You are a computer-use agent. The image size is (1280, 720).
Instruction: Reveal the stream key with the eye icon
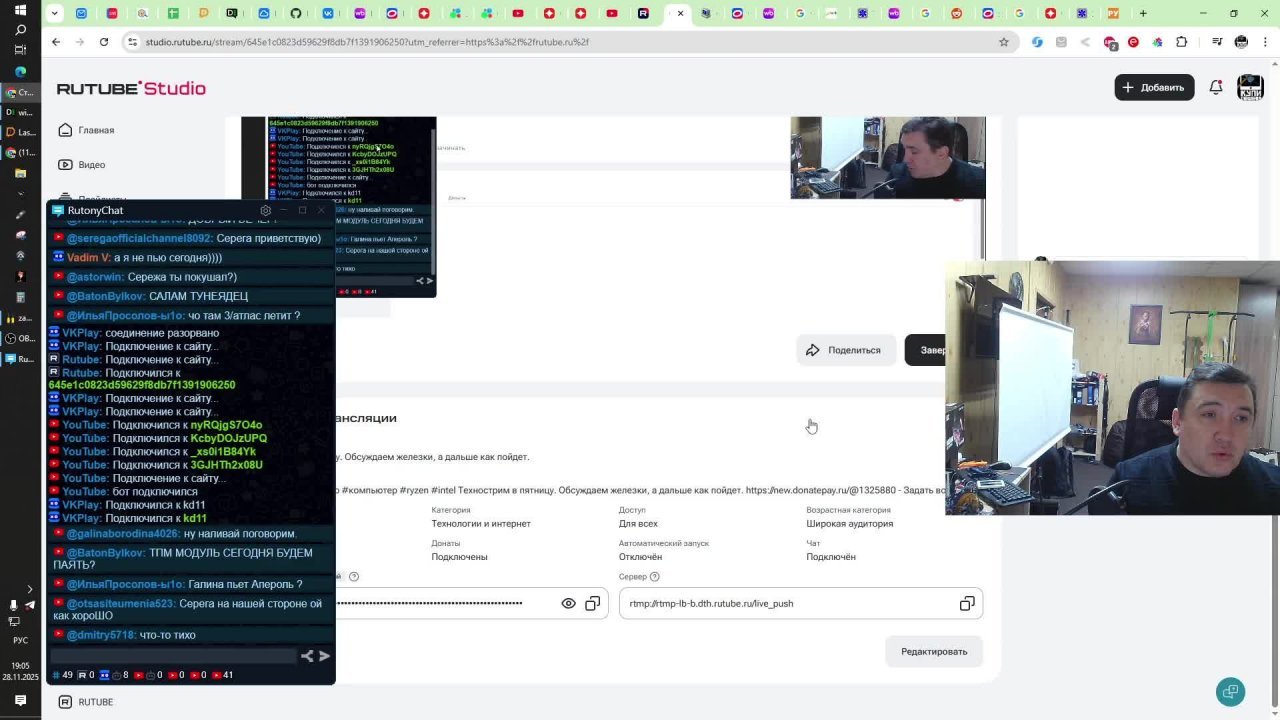point(568,603)
